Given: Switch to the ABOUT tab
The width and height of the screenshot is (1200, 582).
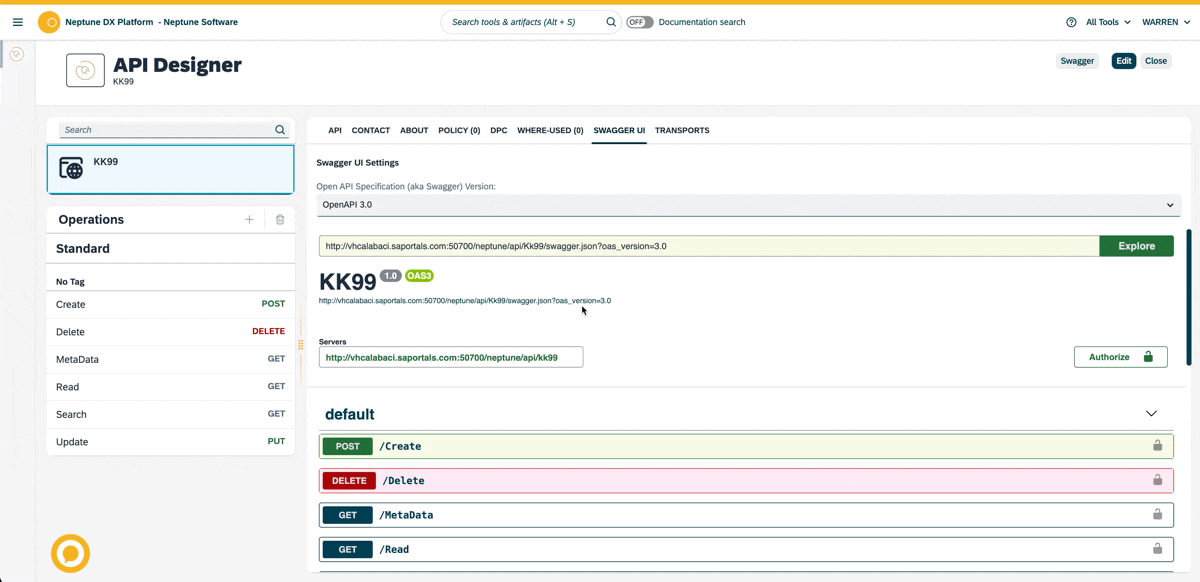Looking at the screenshot, I should point(414,131).
